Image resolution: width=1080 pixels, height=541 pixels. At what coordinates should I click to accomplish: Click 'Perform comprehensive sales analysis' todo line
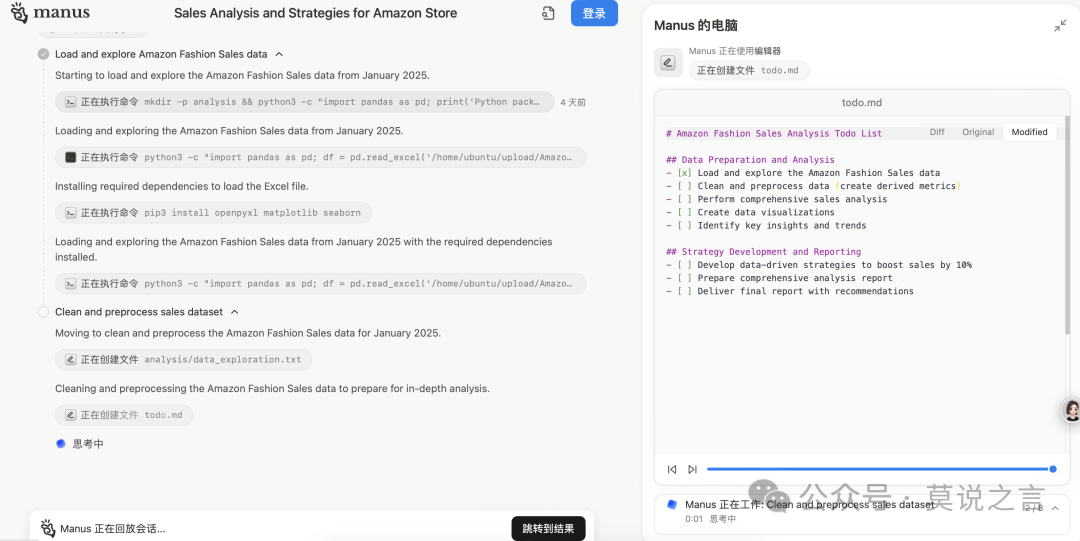[777, 199]
